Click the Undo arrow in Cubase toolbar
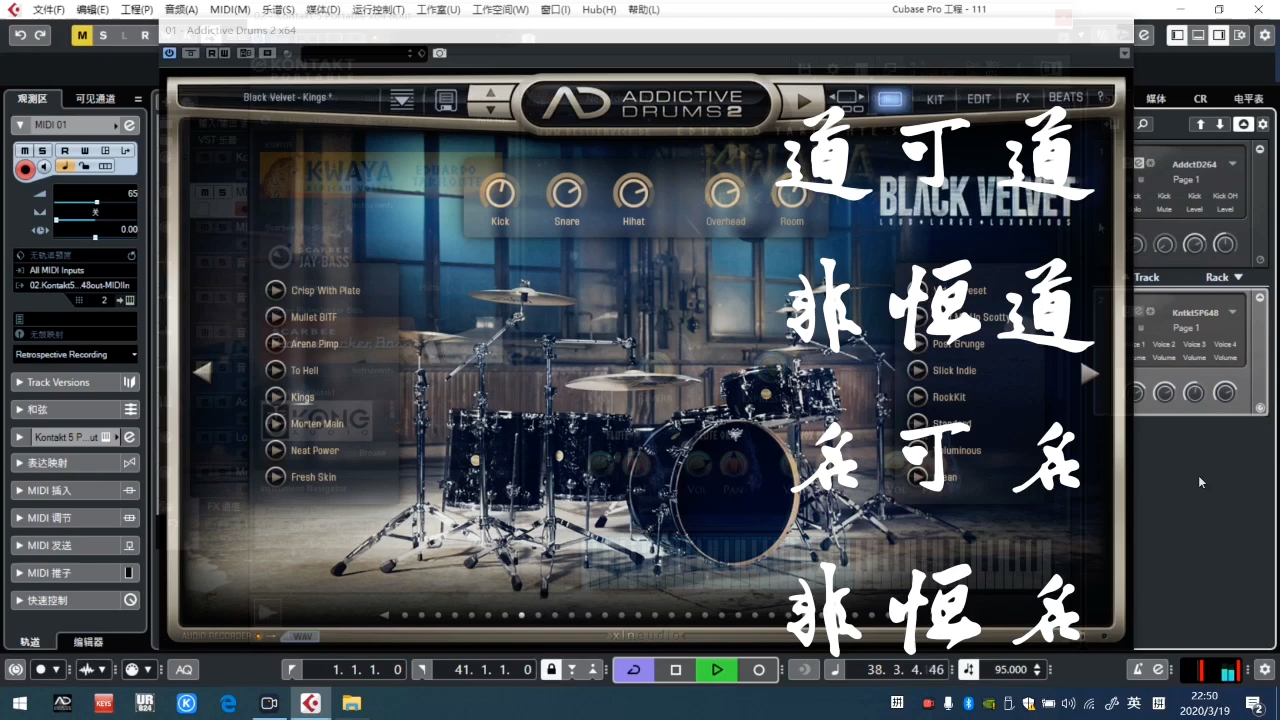 (x=20, y=35)
